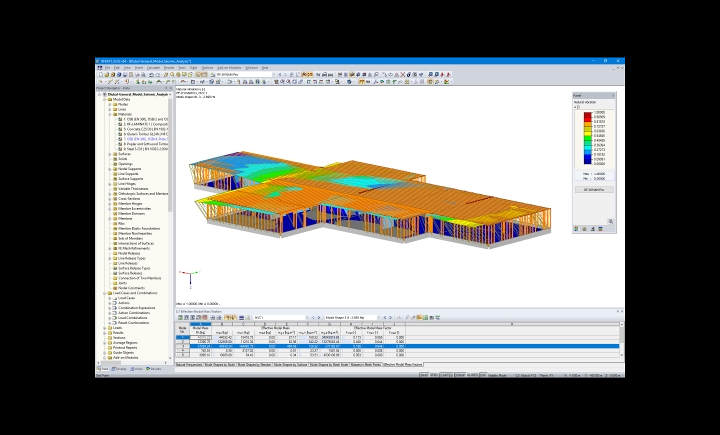This screenshot has width=720, height=435.
Task: Click the Undo arrow icon
Action: coord(151,74)
